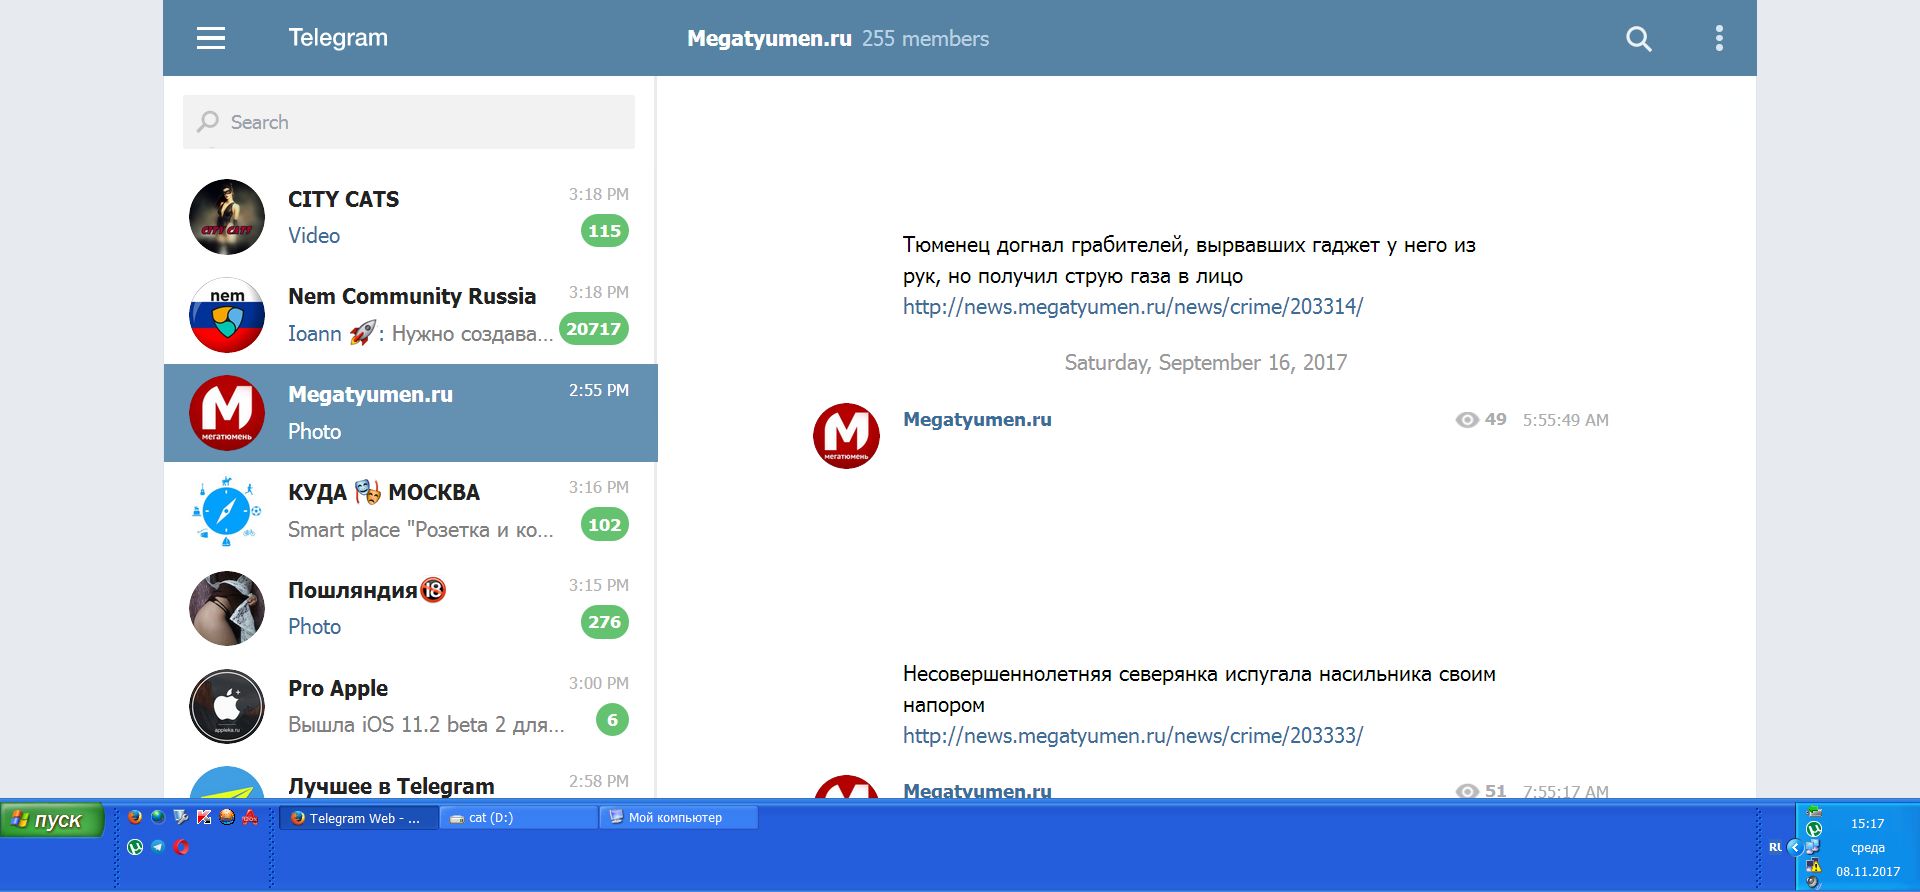Launch Opera from quick launch
The width and height of the screenshot is (1920, 892).
tap(181, 847)
